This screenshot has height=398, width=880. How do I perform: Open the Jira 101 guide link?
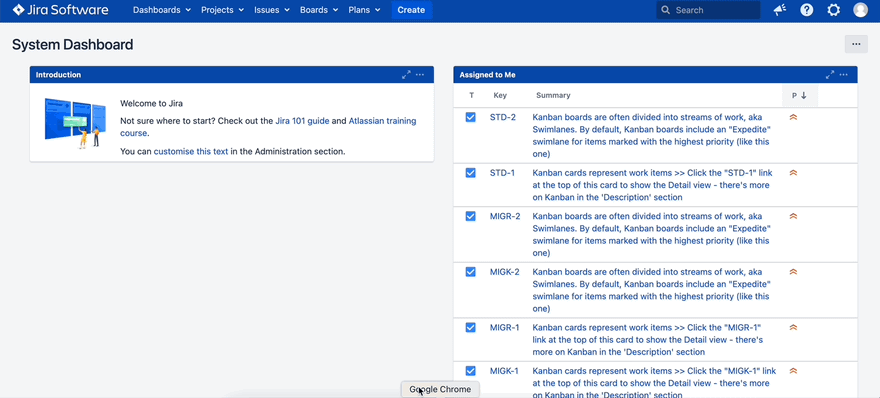(x=302, y=121)
